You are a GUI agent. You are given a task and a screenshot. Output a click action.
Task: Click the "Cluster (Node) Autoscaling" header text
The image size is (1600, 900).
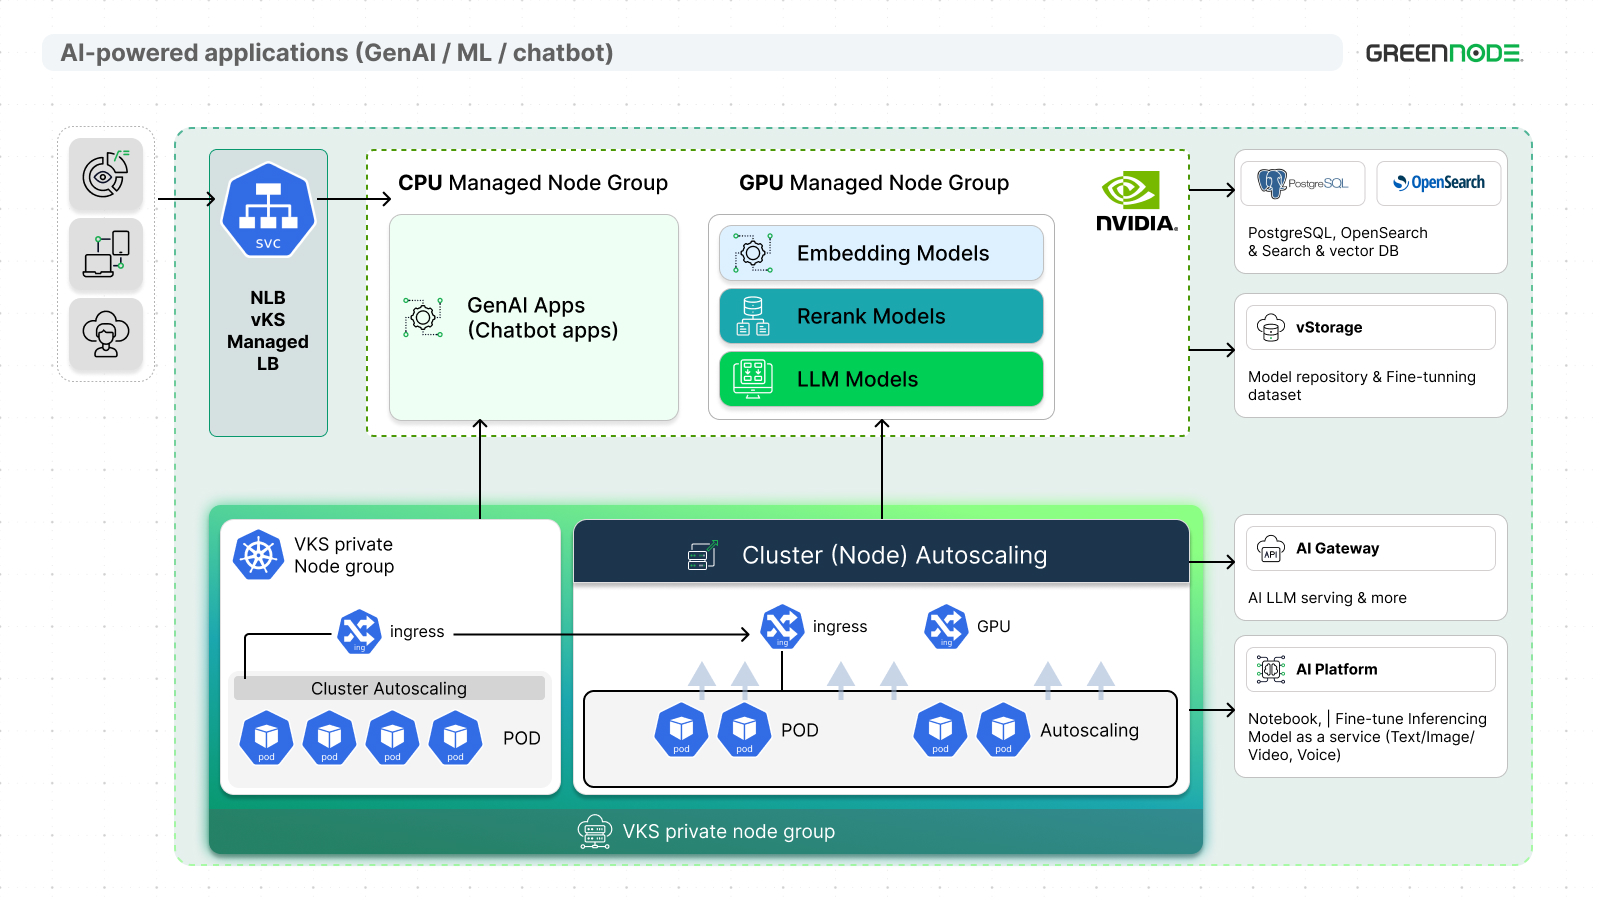coord(895,555)
